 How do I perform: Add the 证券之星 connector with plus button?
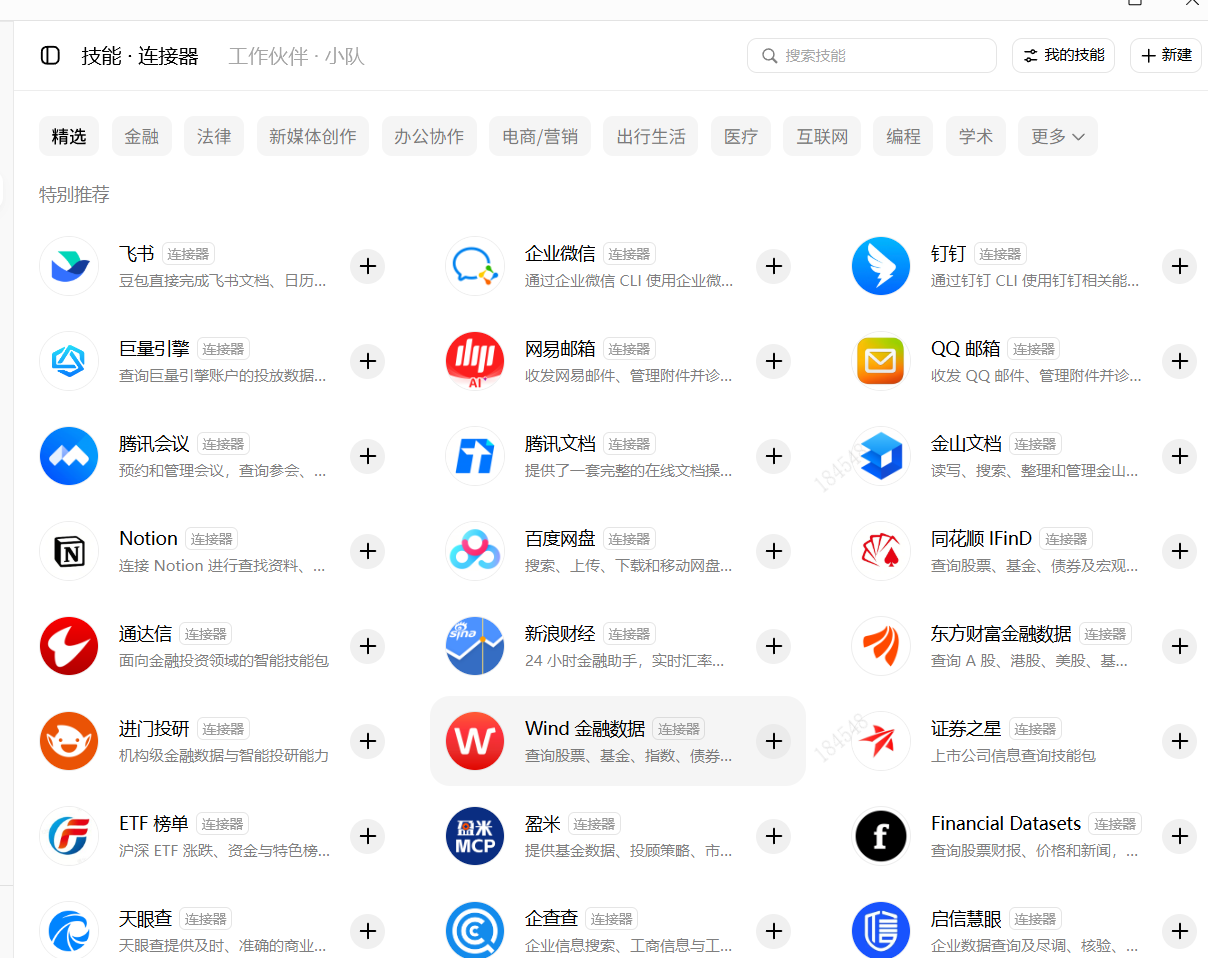point(1180,741)
